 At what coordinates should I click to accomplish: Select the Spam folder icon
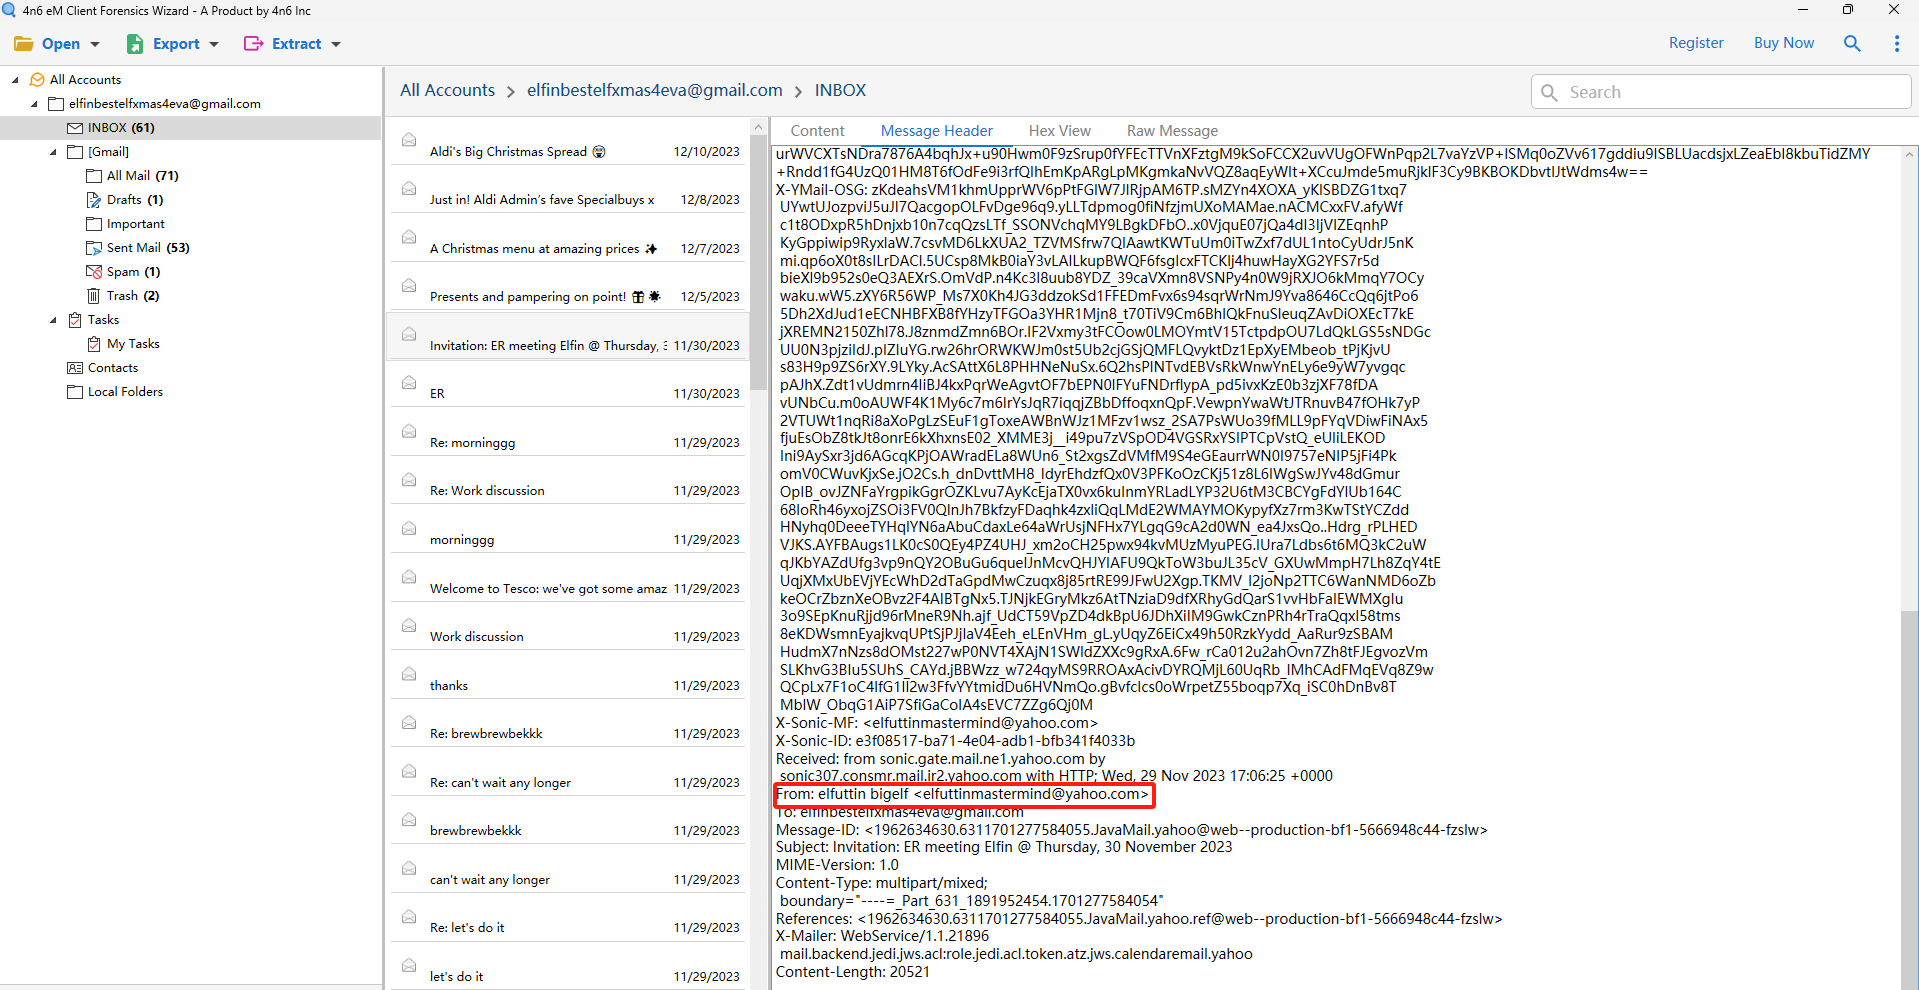point(94,272)
